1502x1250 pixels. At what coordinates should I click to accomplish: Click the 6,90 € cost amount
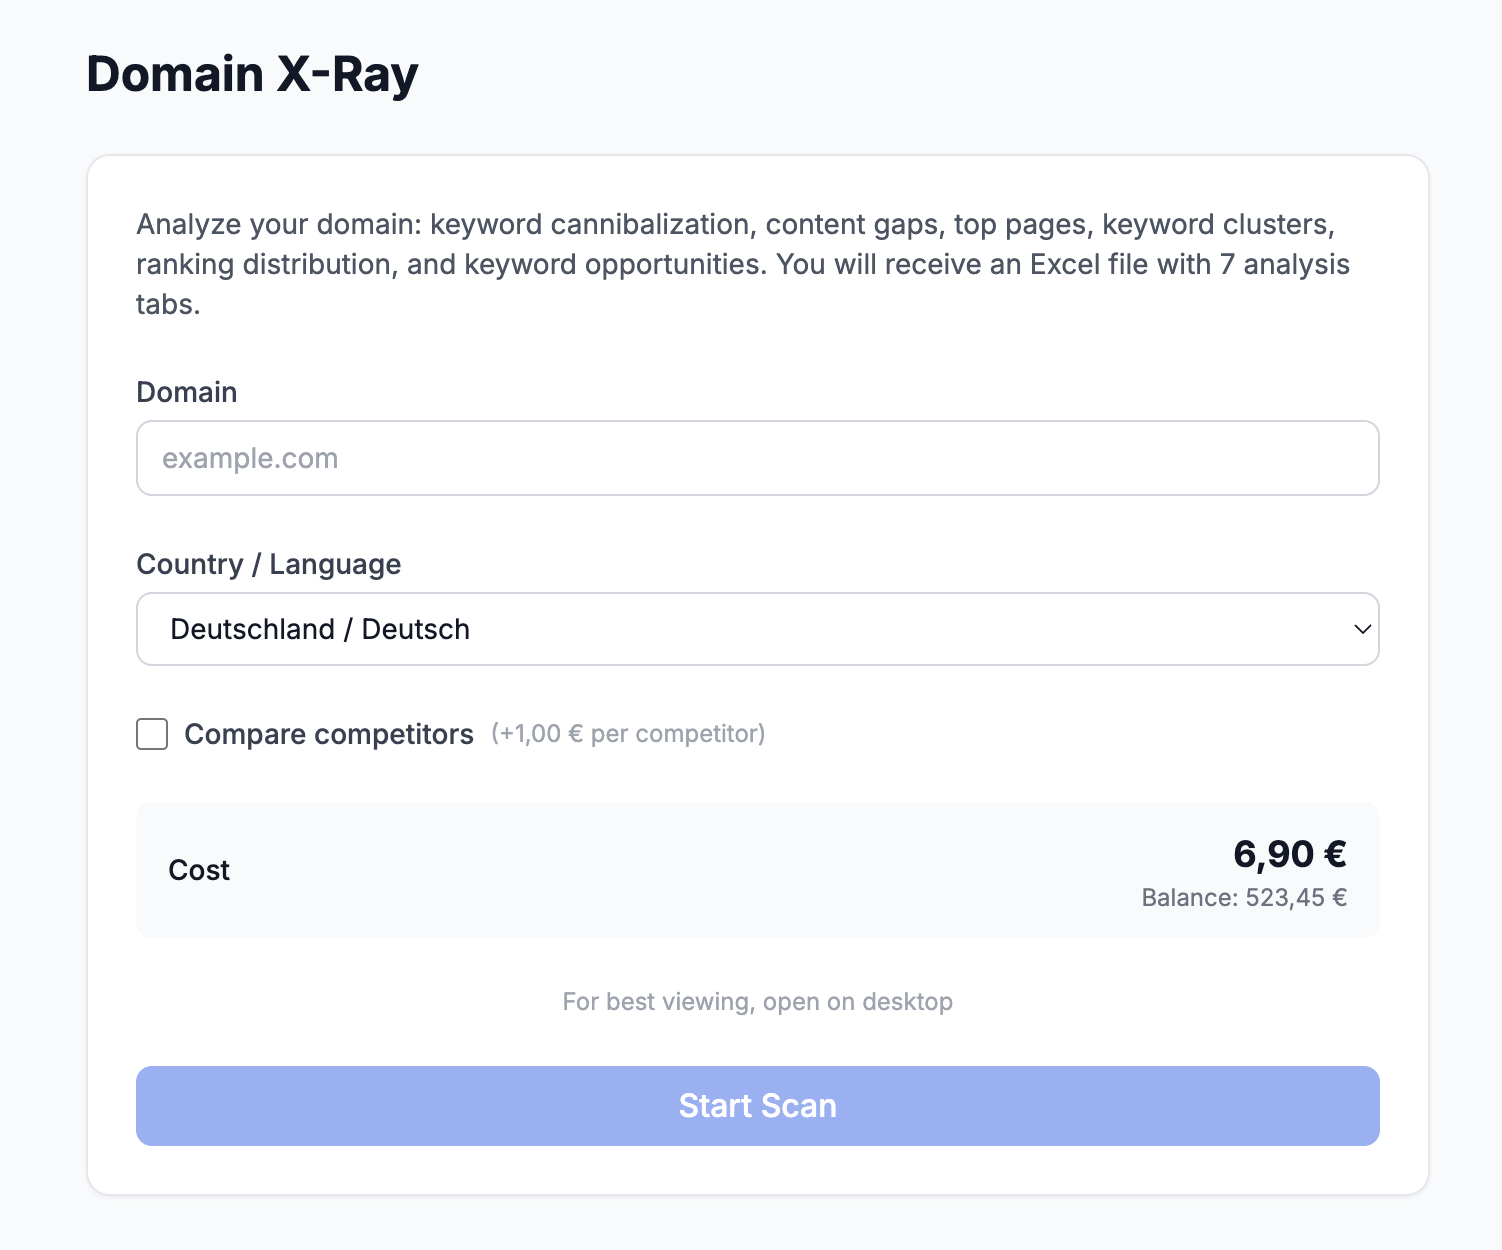pos(1289,854)
